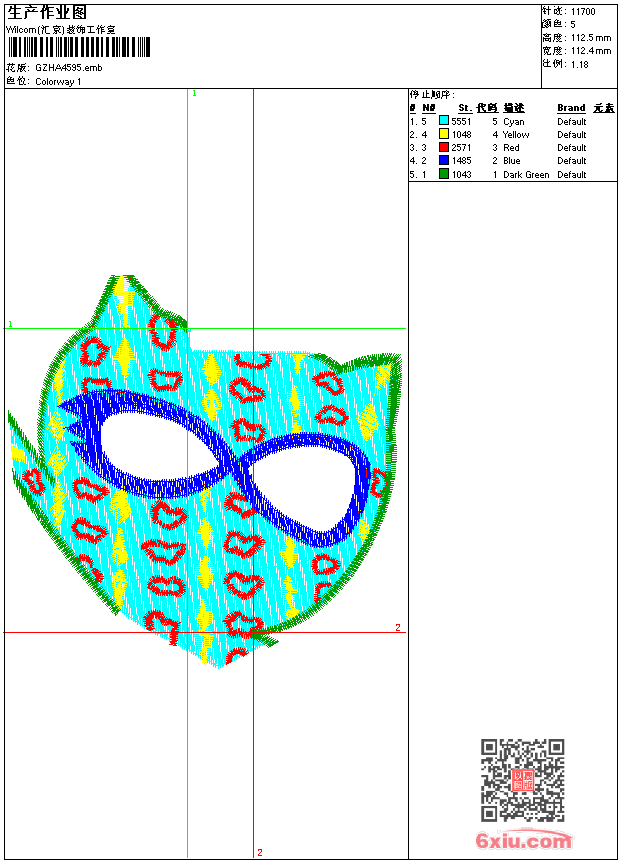Click the Cyan color swatch
This screenshot has height=860, width=620.
444,121
